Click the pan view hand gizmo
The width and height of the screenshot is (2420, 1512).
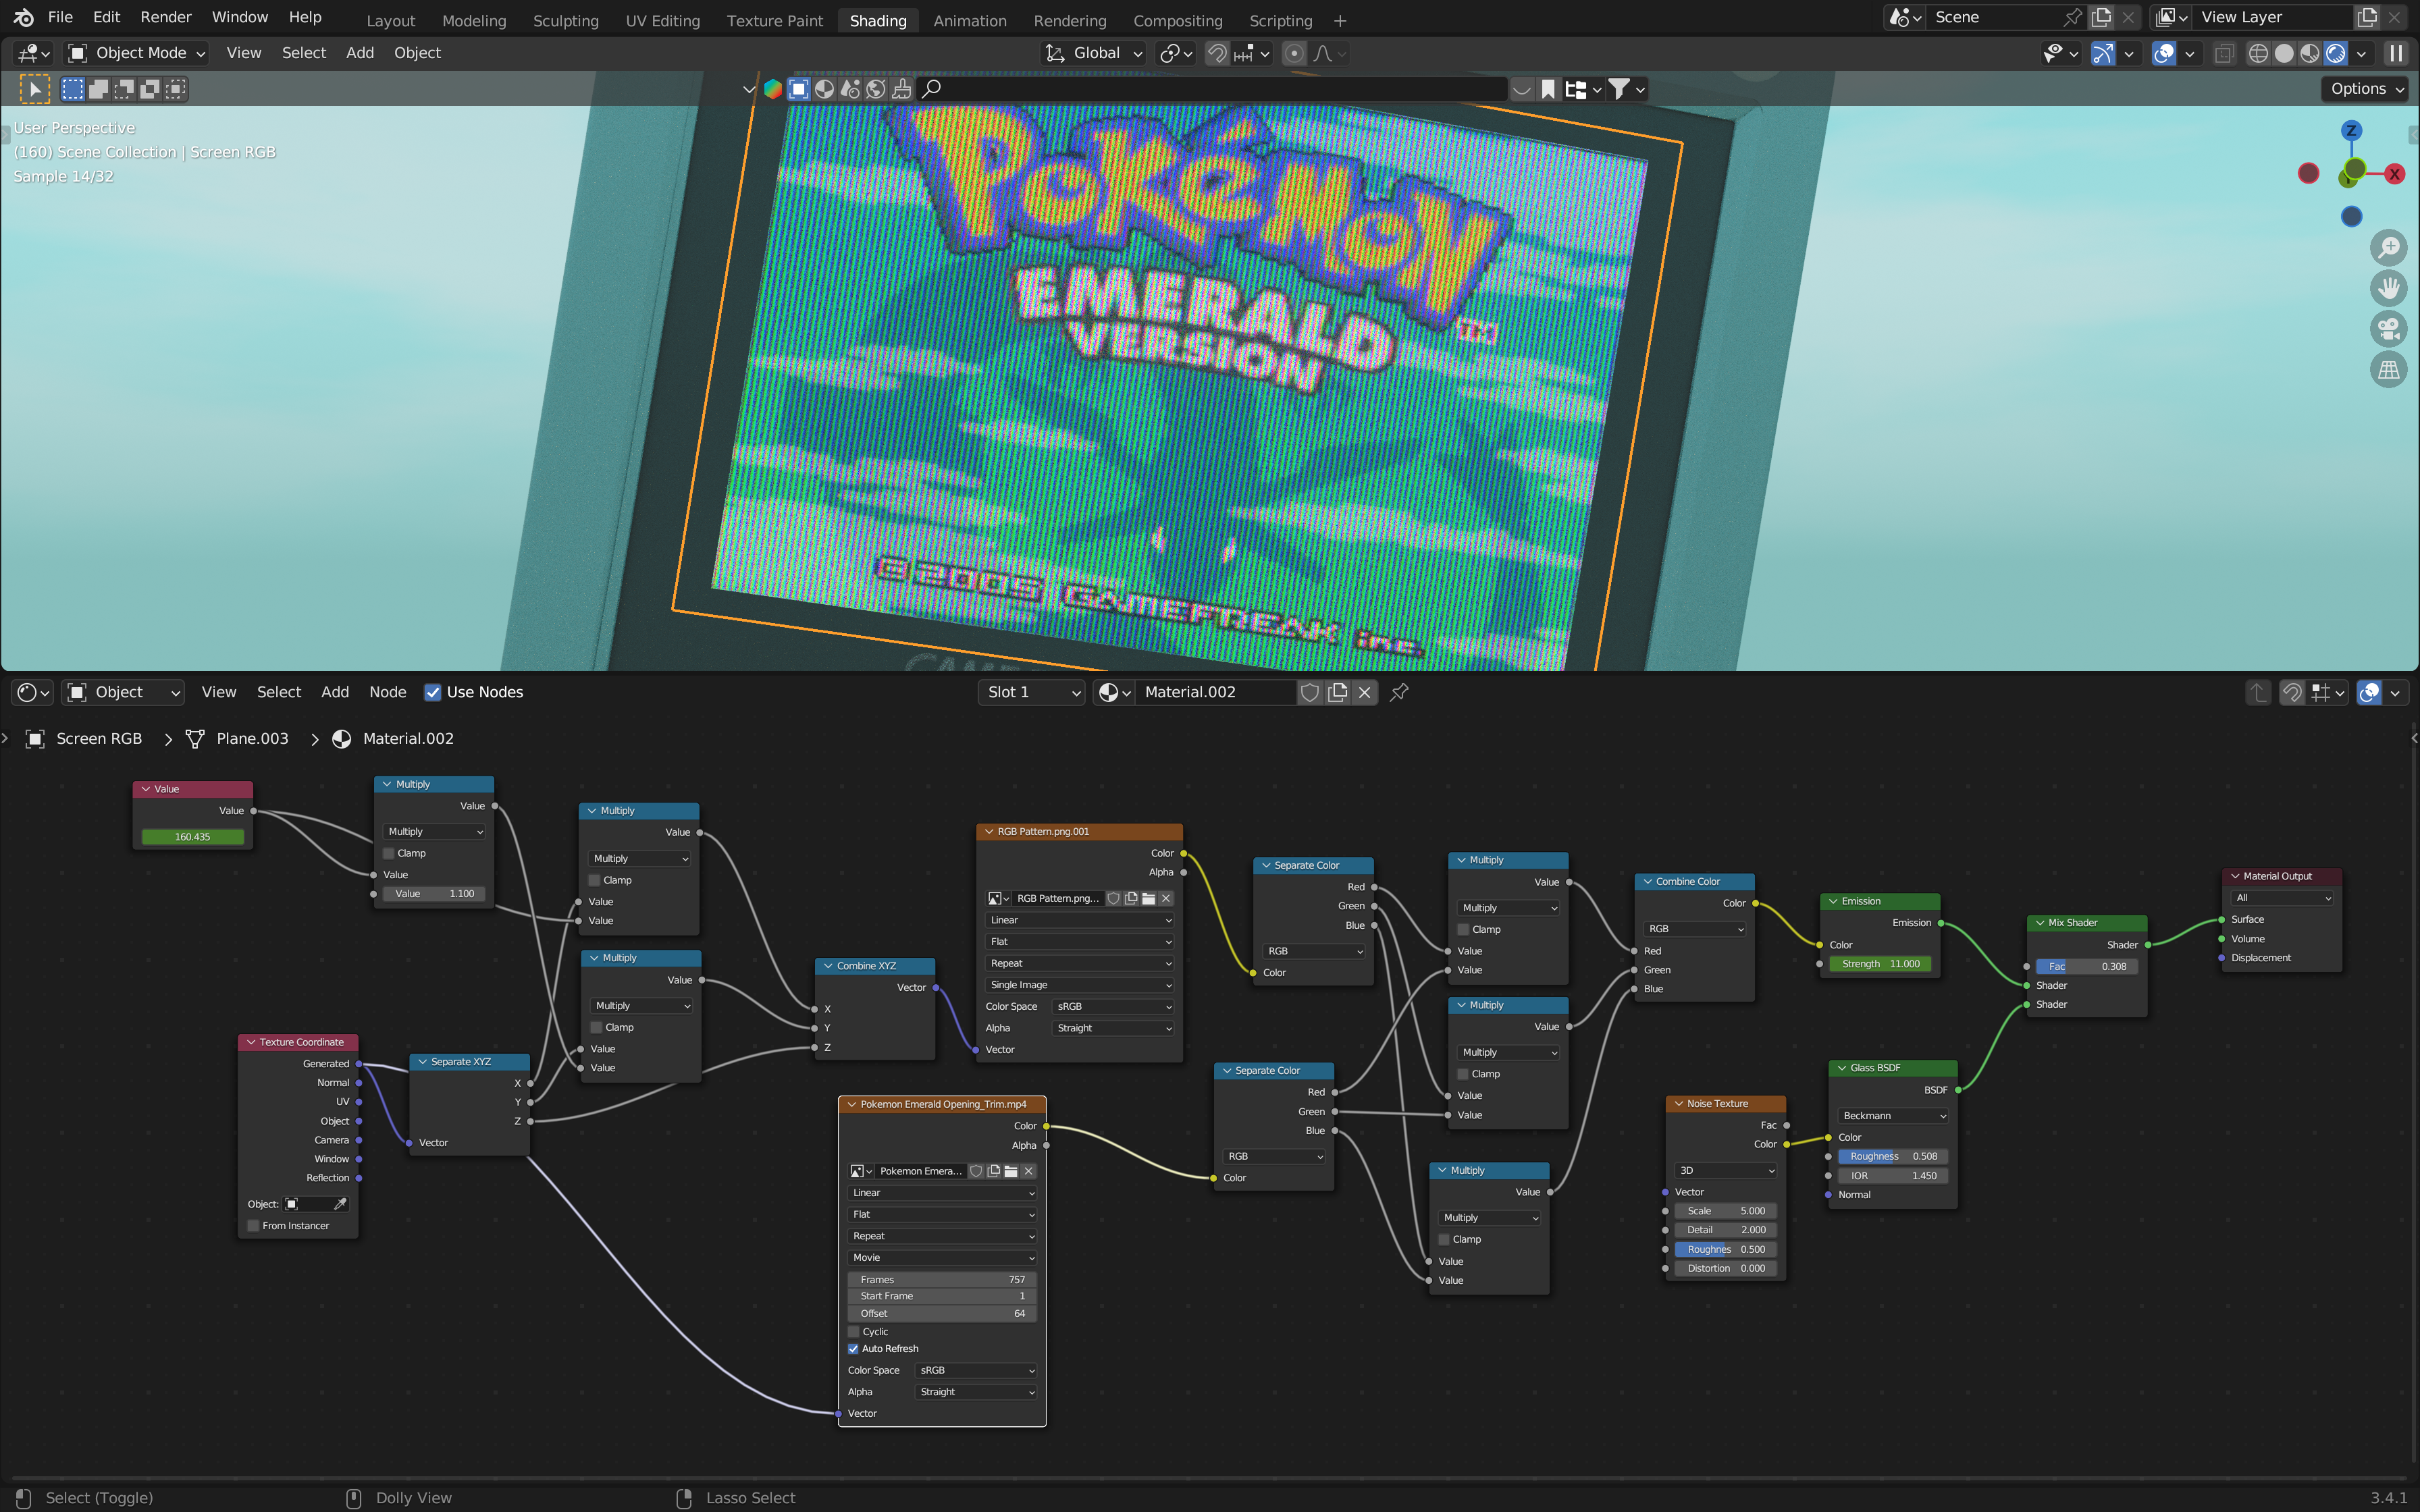pyautogui.click(x=2389, y=288)
